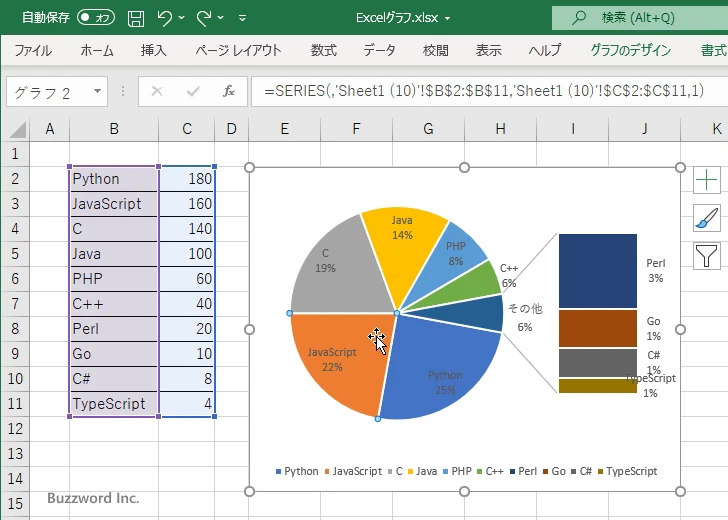Click in the SERIES formula bar
This screenshot has width=728, height=520.
click(x=489, y=91)
